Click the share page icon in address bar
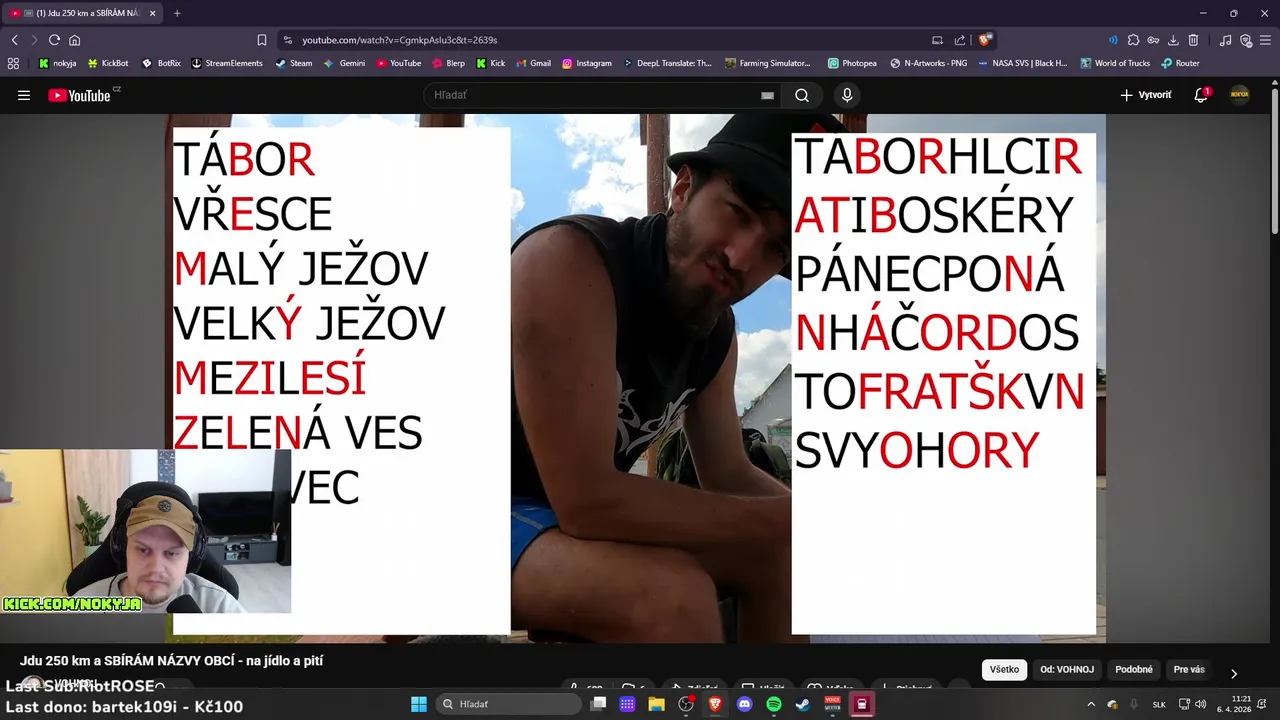Screen dimensions: 1280x720 (x=960, y=40)
